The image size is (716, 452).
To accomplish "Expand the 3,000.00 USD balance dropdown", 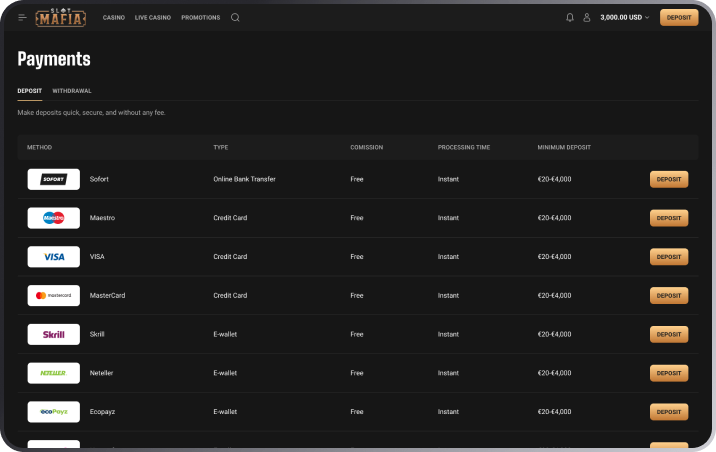I will [624, 17].
